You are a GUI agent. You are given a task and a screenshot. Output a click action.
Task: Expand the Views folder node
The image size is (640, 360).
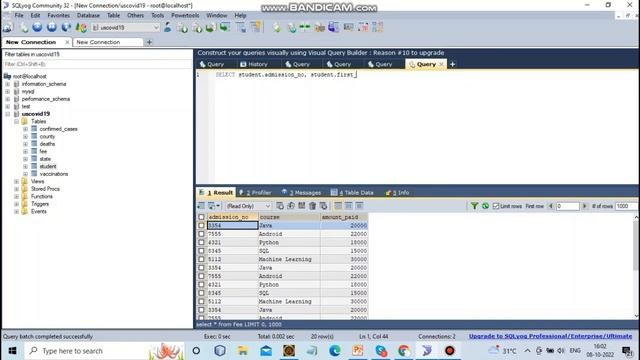[16, 181]
